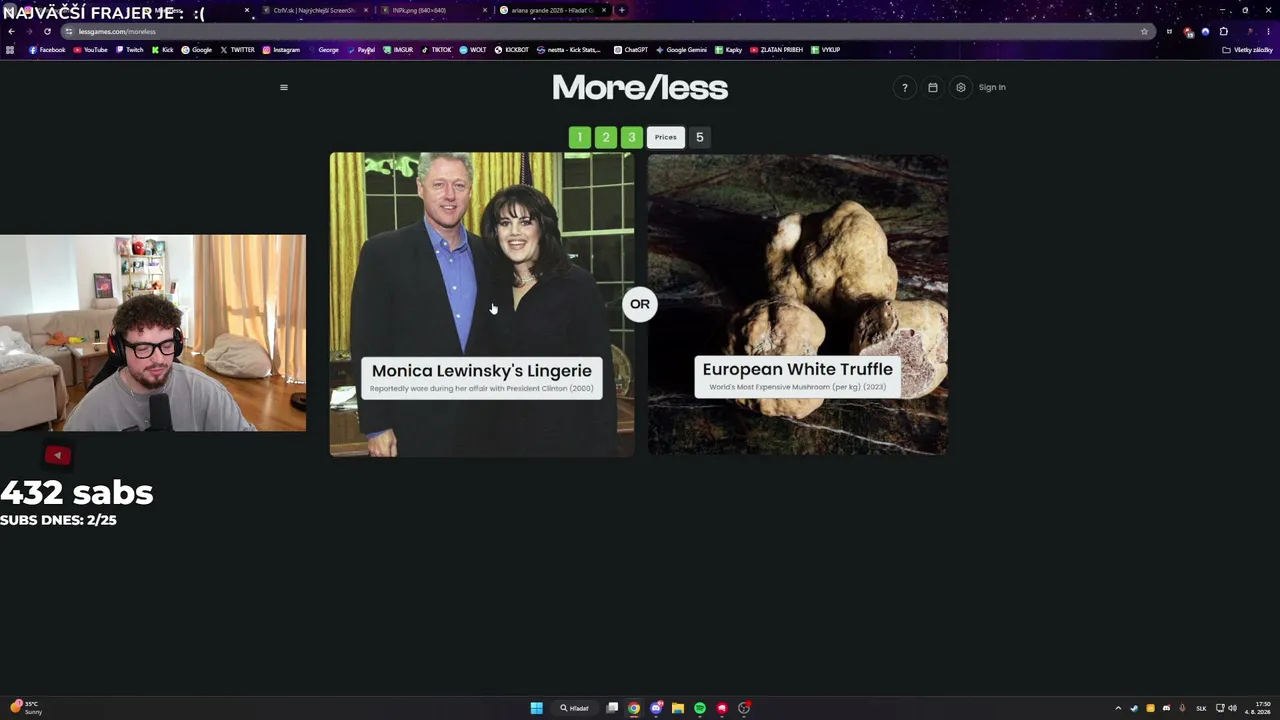The width and height of the screenshot is (1280, 720).
Task: Select the Prices round tab
Action: click(x=666, y=137)
